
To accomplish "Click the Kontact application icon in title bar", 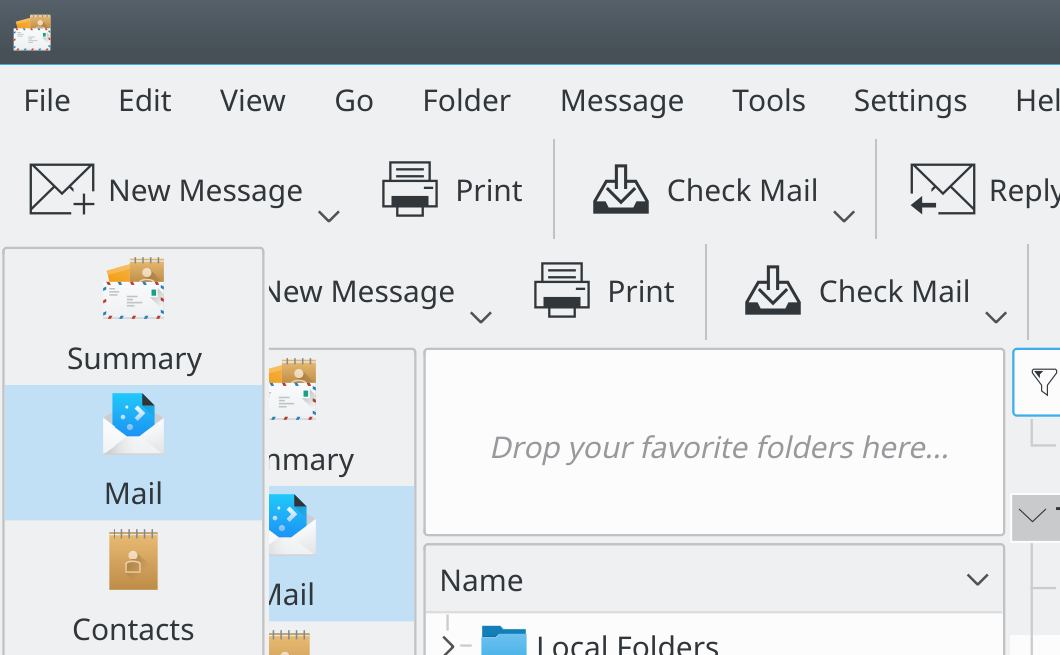I will [32, 32].
